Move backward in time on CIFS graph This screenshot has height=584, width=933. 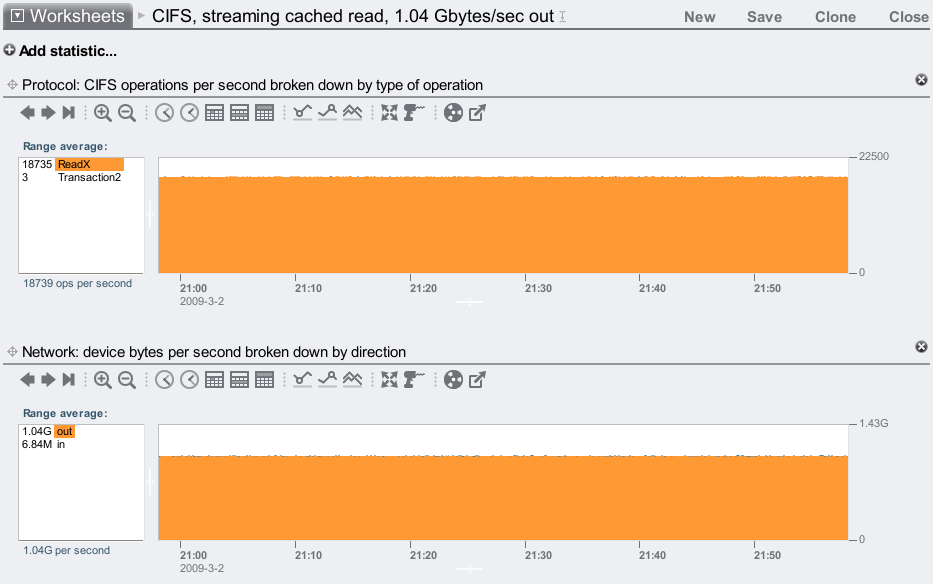[28, 113]
